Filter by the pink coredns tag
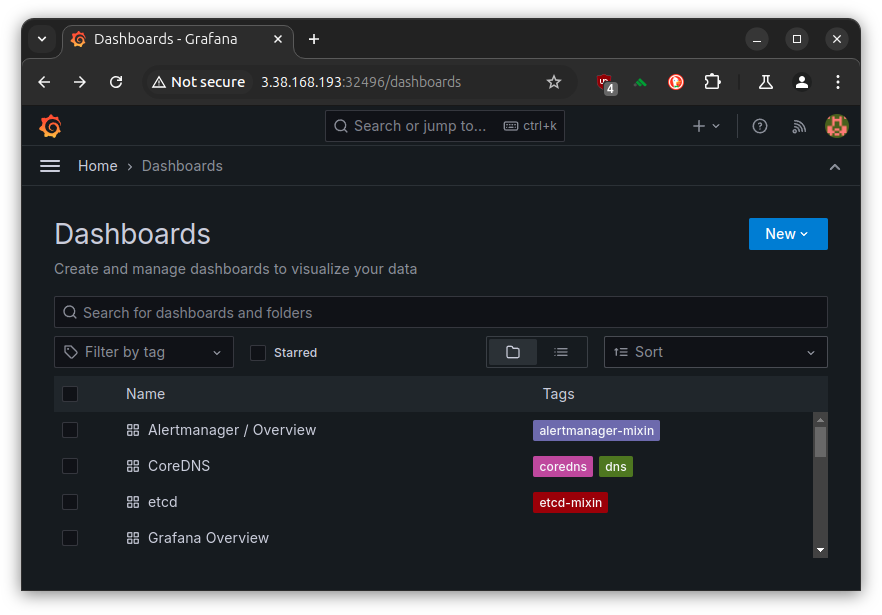 [562, 467]
